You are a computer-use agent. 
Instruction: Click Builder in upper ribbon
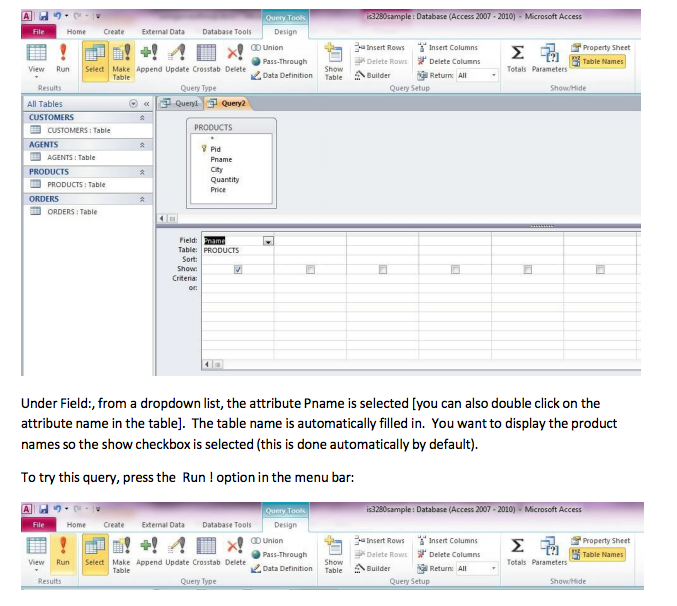click(x=372, y=75)
